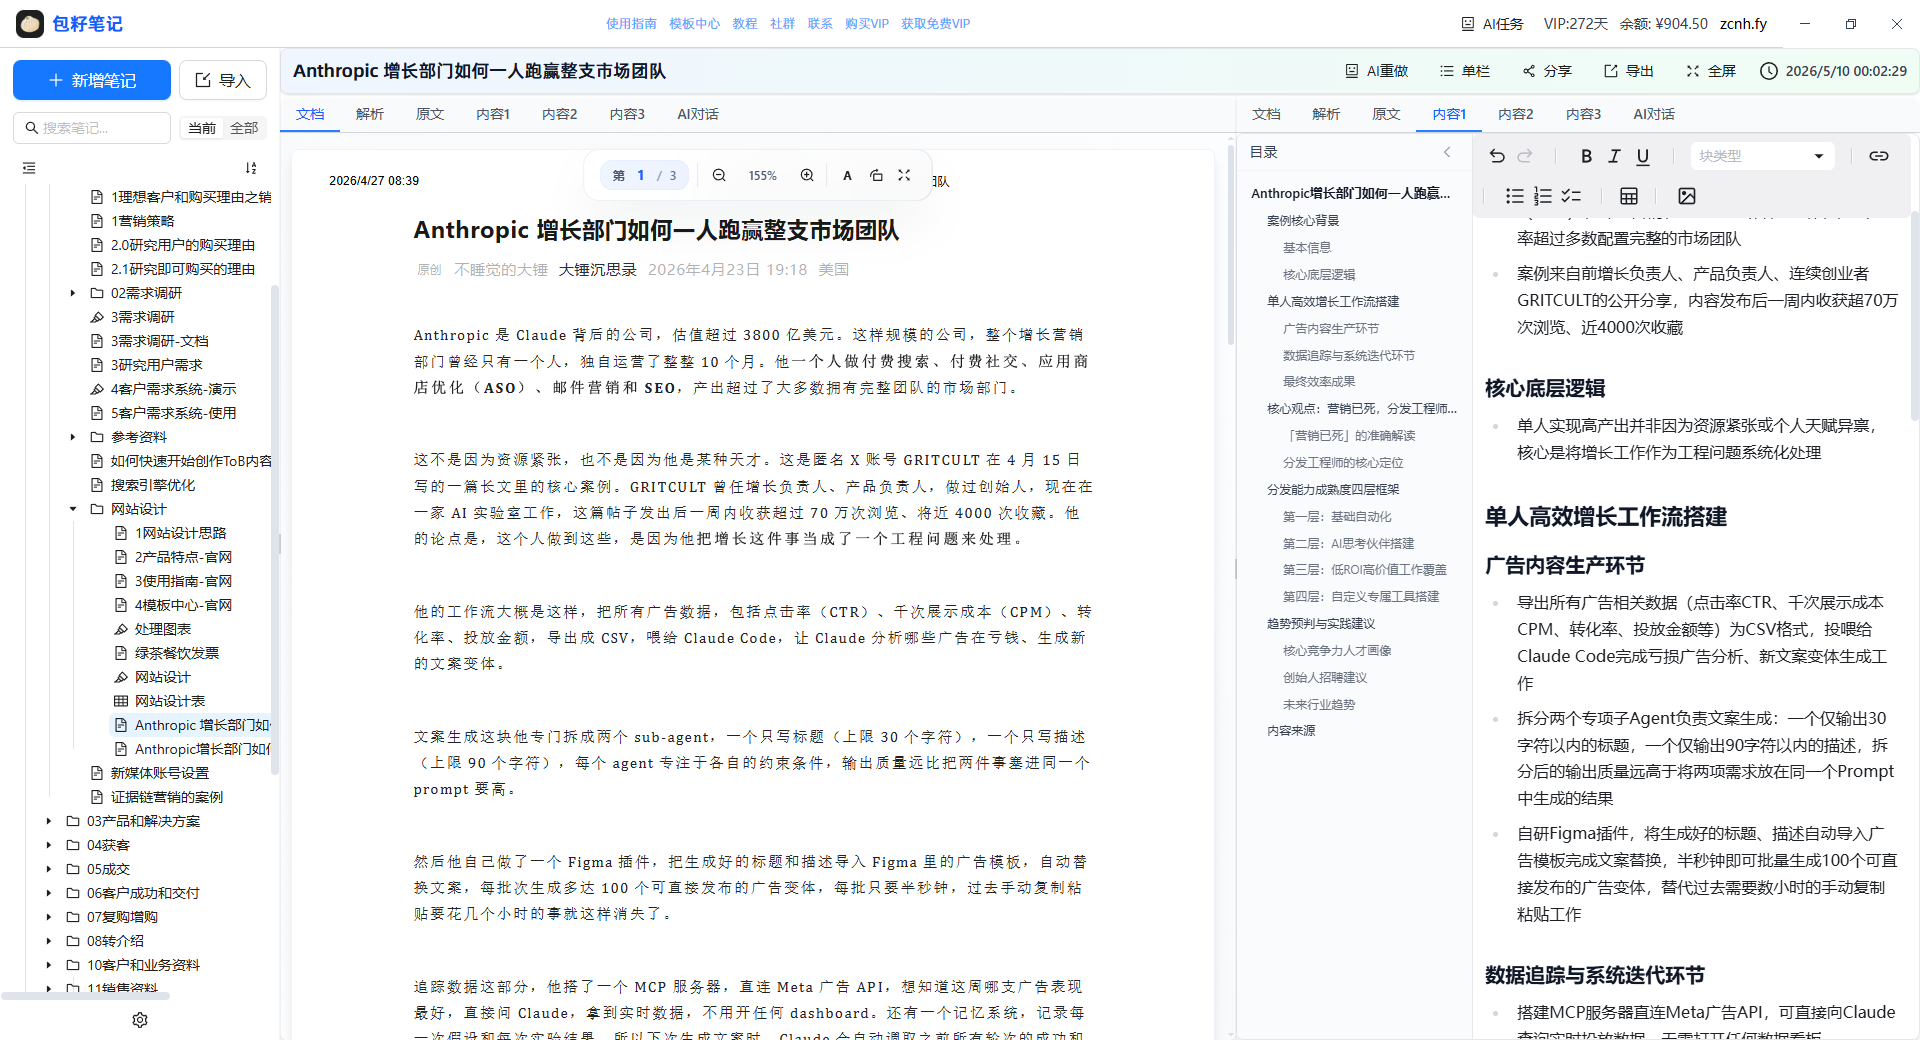Click the 导入 import button

pyautogui.click(x=223, y=80)
